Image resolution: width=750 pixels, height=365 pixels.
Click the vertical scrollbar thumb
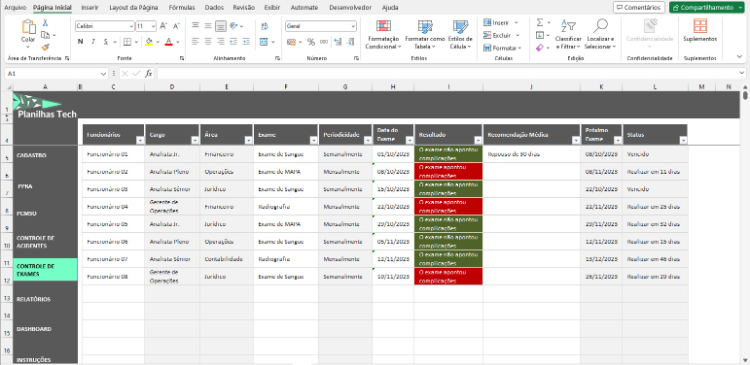pyautogui.click(x=745, y=95)
